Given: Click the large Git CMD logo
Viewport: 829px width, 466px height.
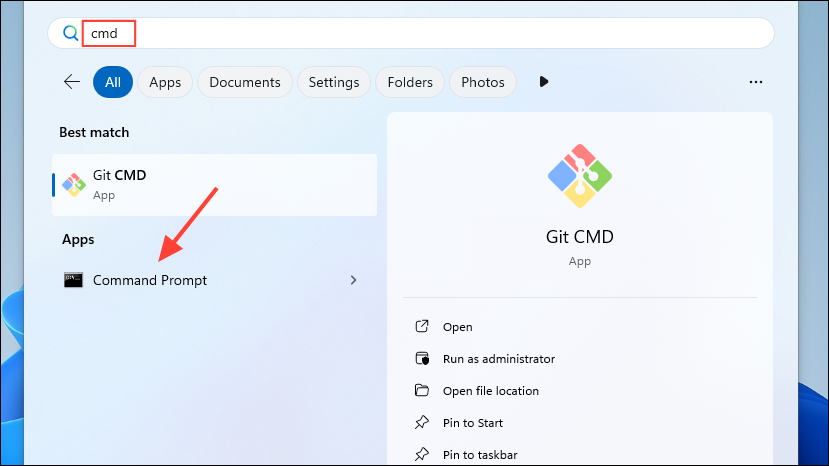Looking at the screenshot, I should tap(579, 176).
